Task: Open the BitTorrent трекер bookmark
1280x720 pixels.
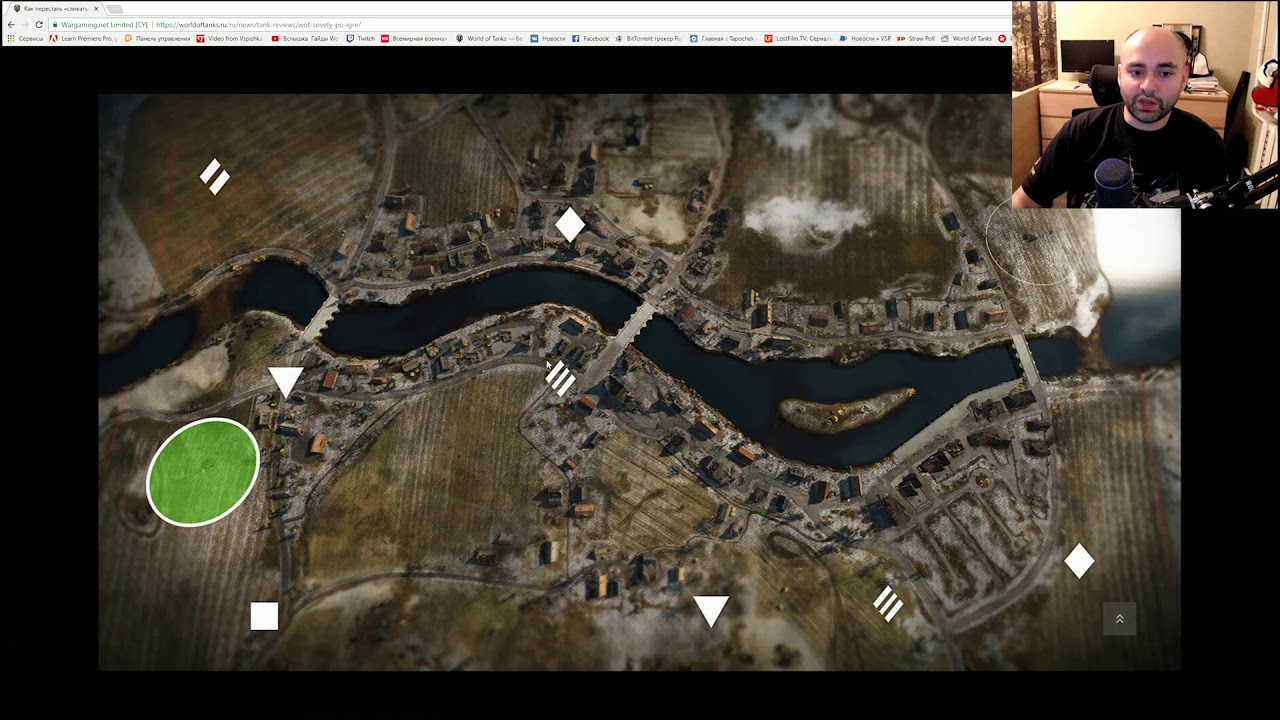Action: tap(649, 38)
